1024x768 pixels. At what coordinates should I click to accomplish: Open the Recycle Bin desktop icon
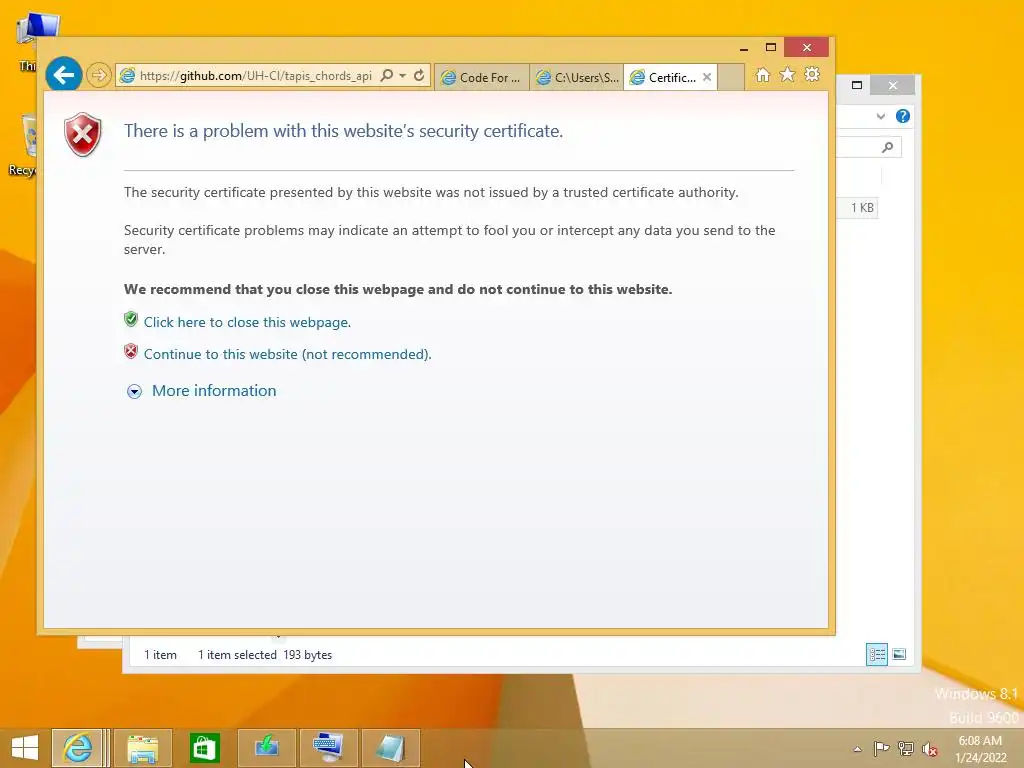pyautogui.click(x=25, y=145)
